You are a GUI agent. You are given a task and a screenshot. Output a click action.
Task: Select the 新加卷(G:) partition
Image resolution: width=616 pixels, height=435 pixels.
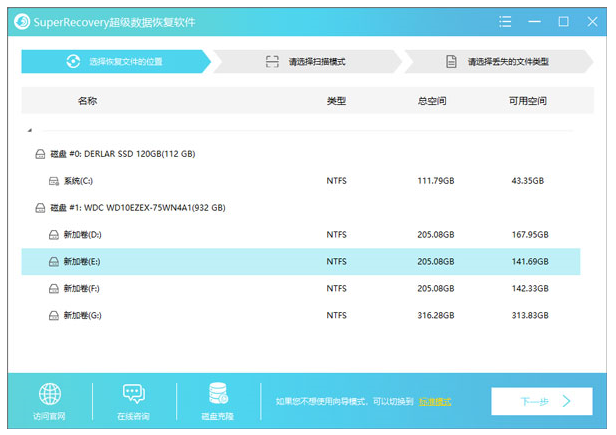pos(82,316)
